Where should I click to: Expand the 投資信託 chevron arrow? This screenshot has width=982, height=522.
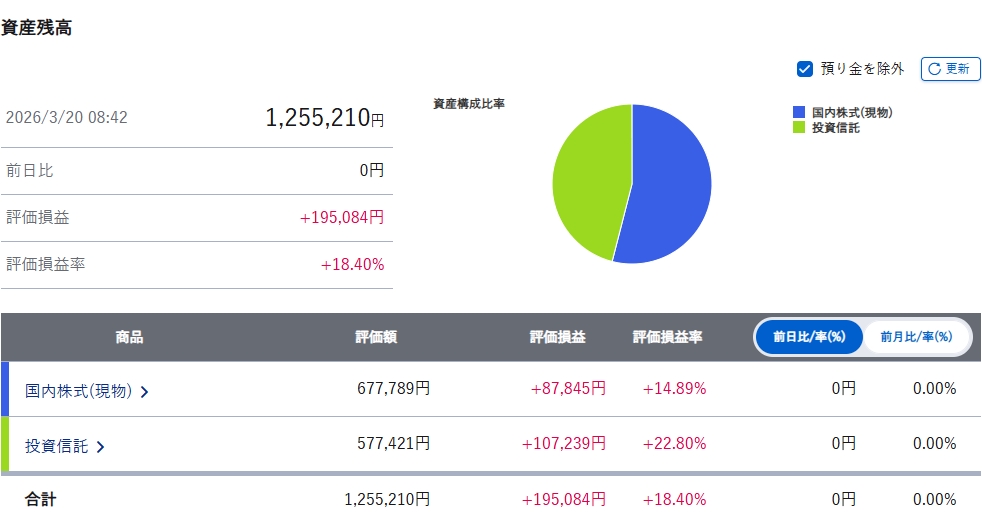[100, 447]
